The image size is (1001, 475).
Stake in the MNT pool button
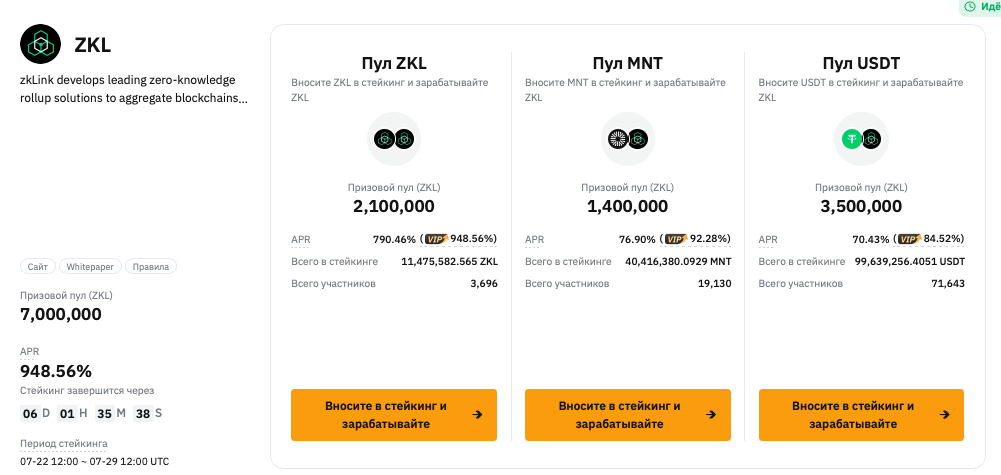point(628,415)
